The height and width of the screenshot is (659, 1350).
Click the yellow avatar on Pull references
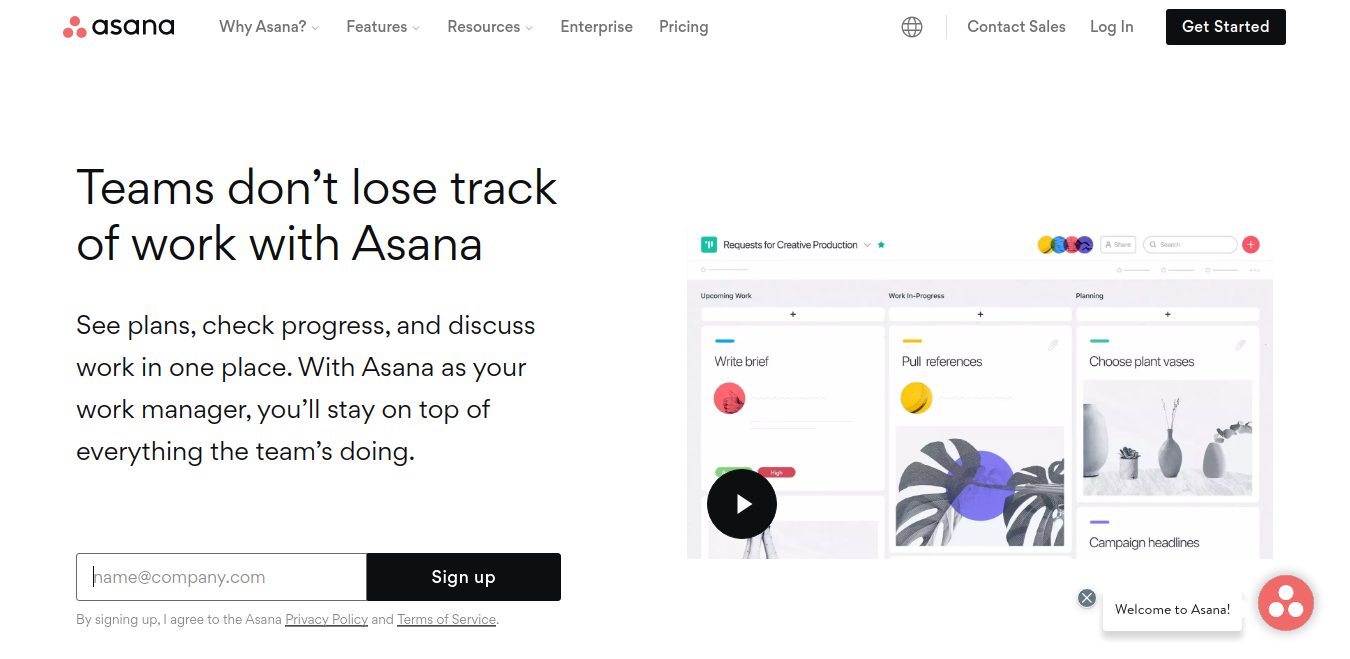coord(916,398)
